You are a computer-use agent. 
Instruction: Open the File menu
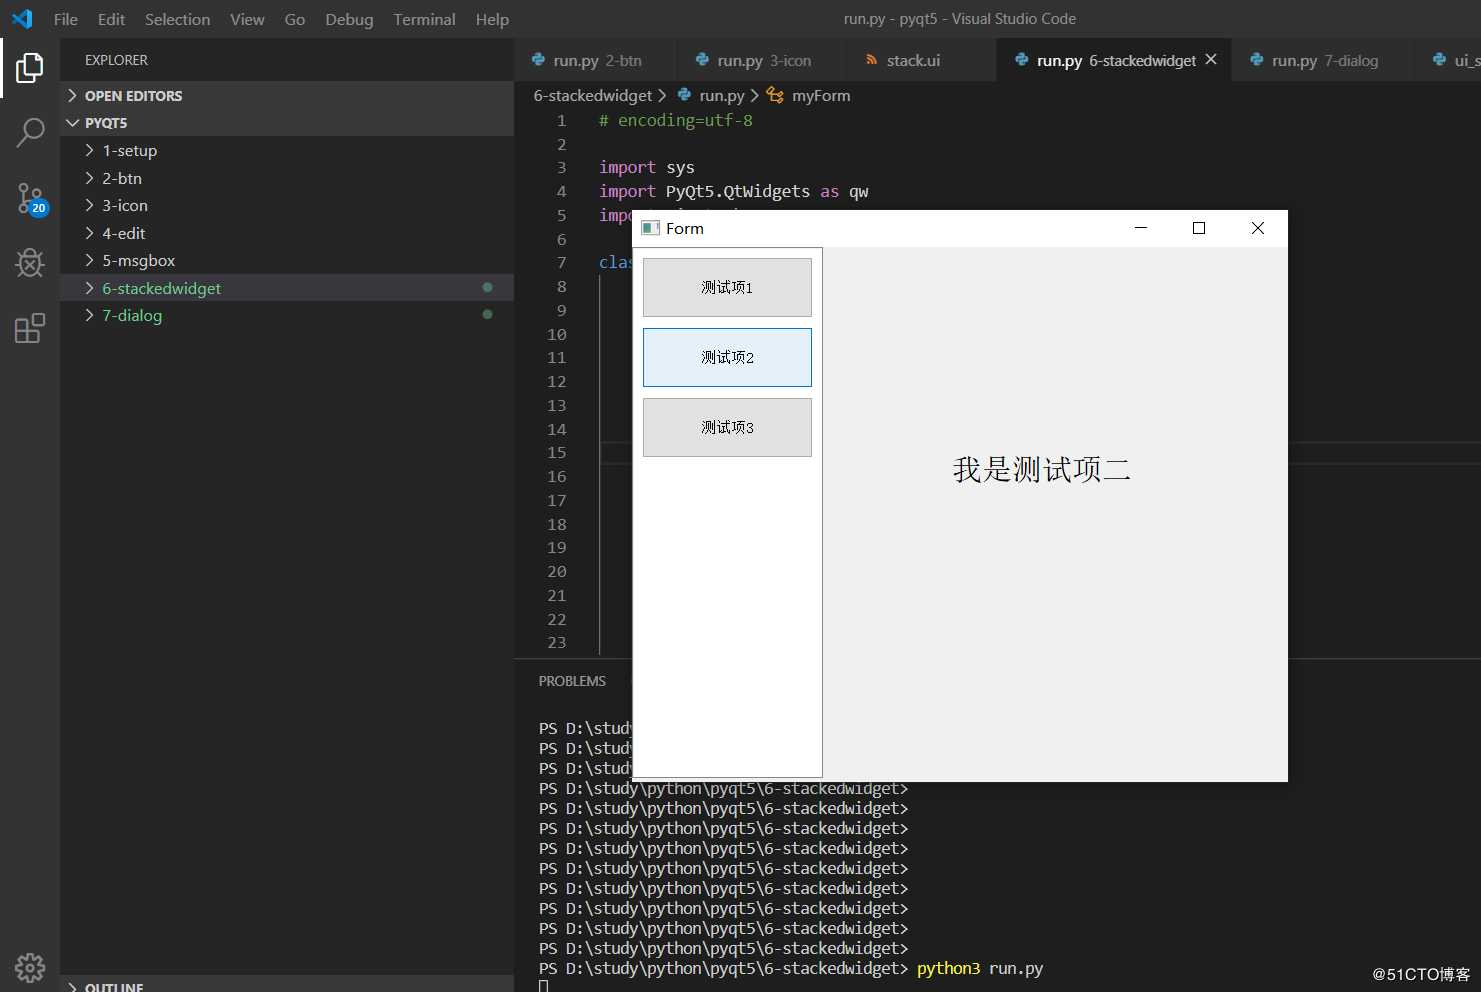click(65, 19)
